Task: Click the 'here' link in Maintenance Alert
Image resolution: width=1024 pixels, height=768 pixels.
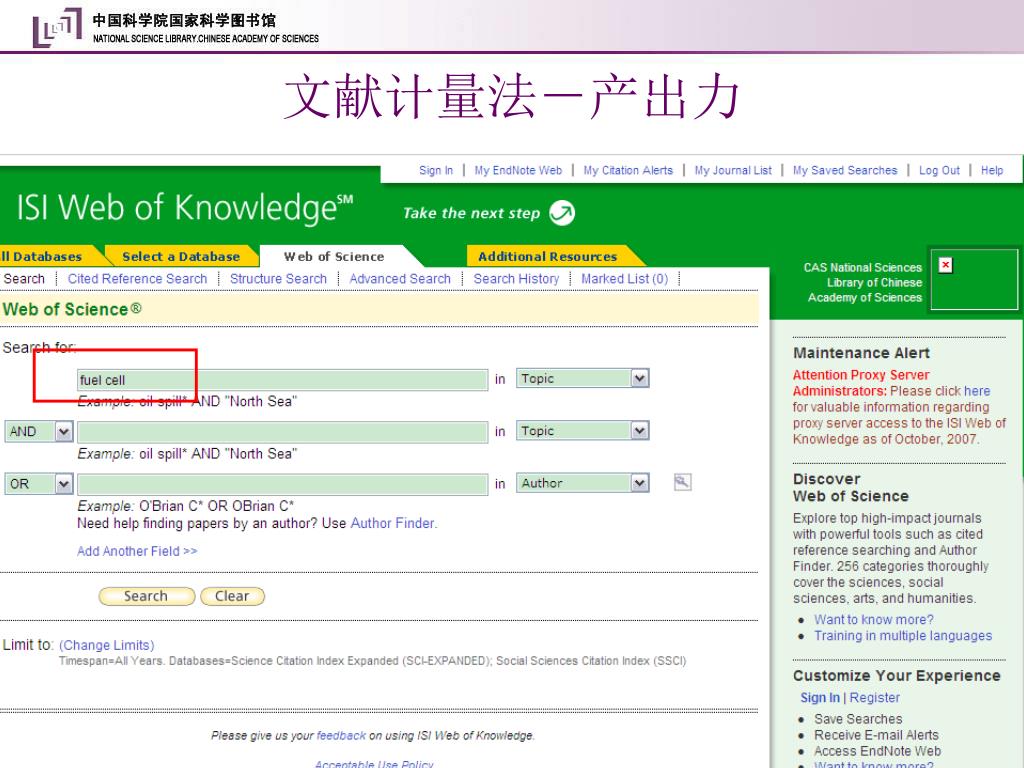Action: pos(977,391)
